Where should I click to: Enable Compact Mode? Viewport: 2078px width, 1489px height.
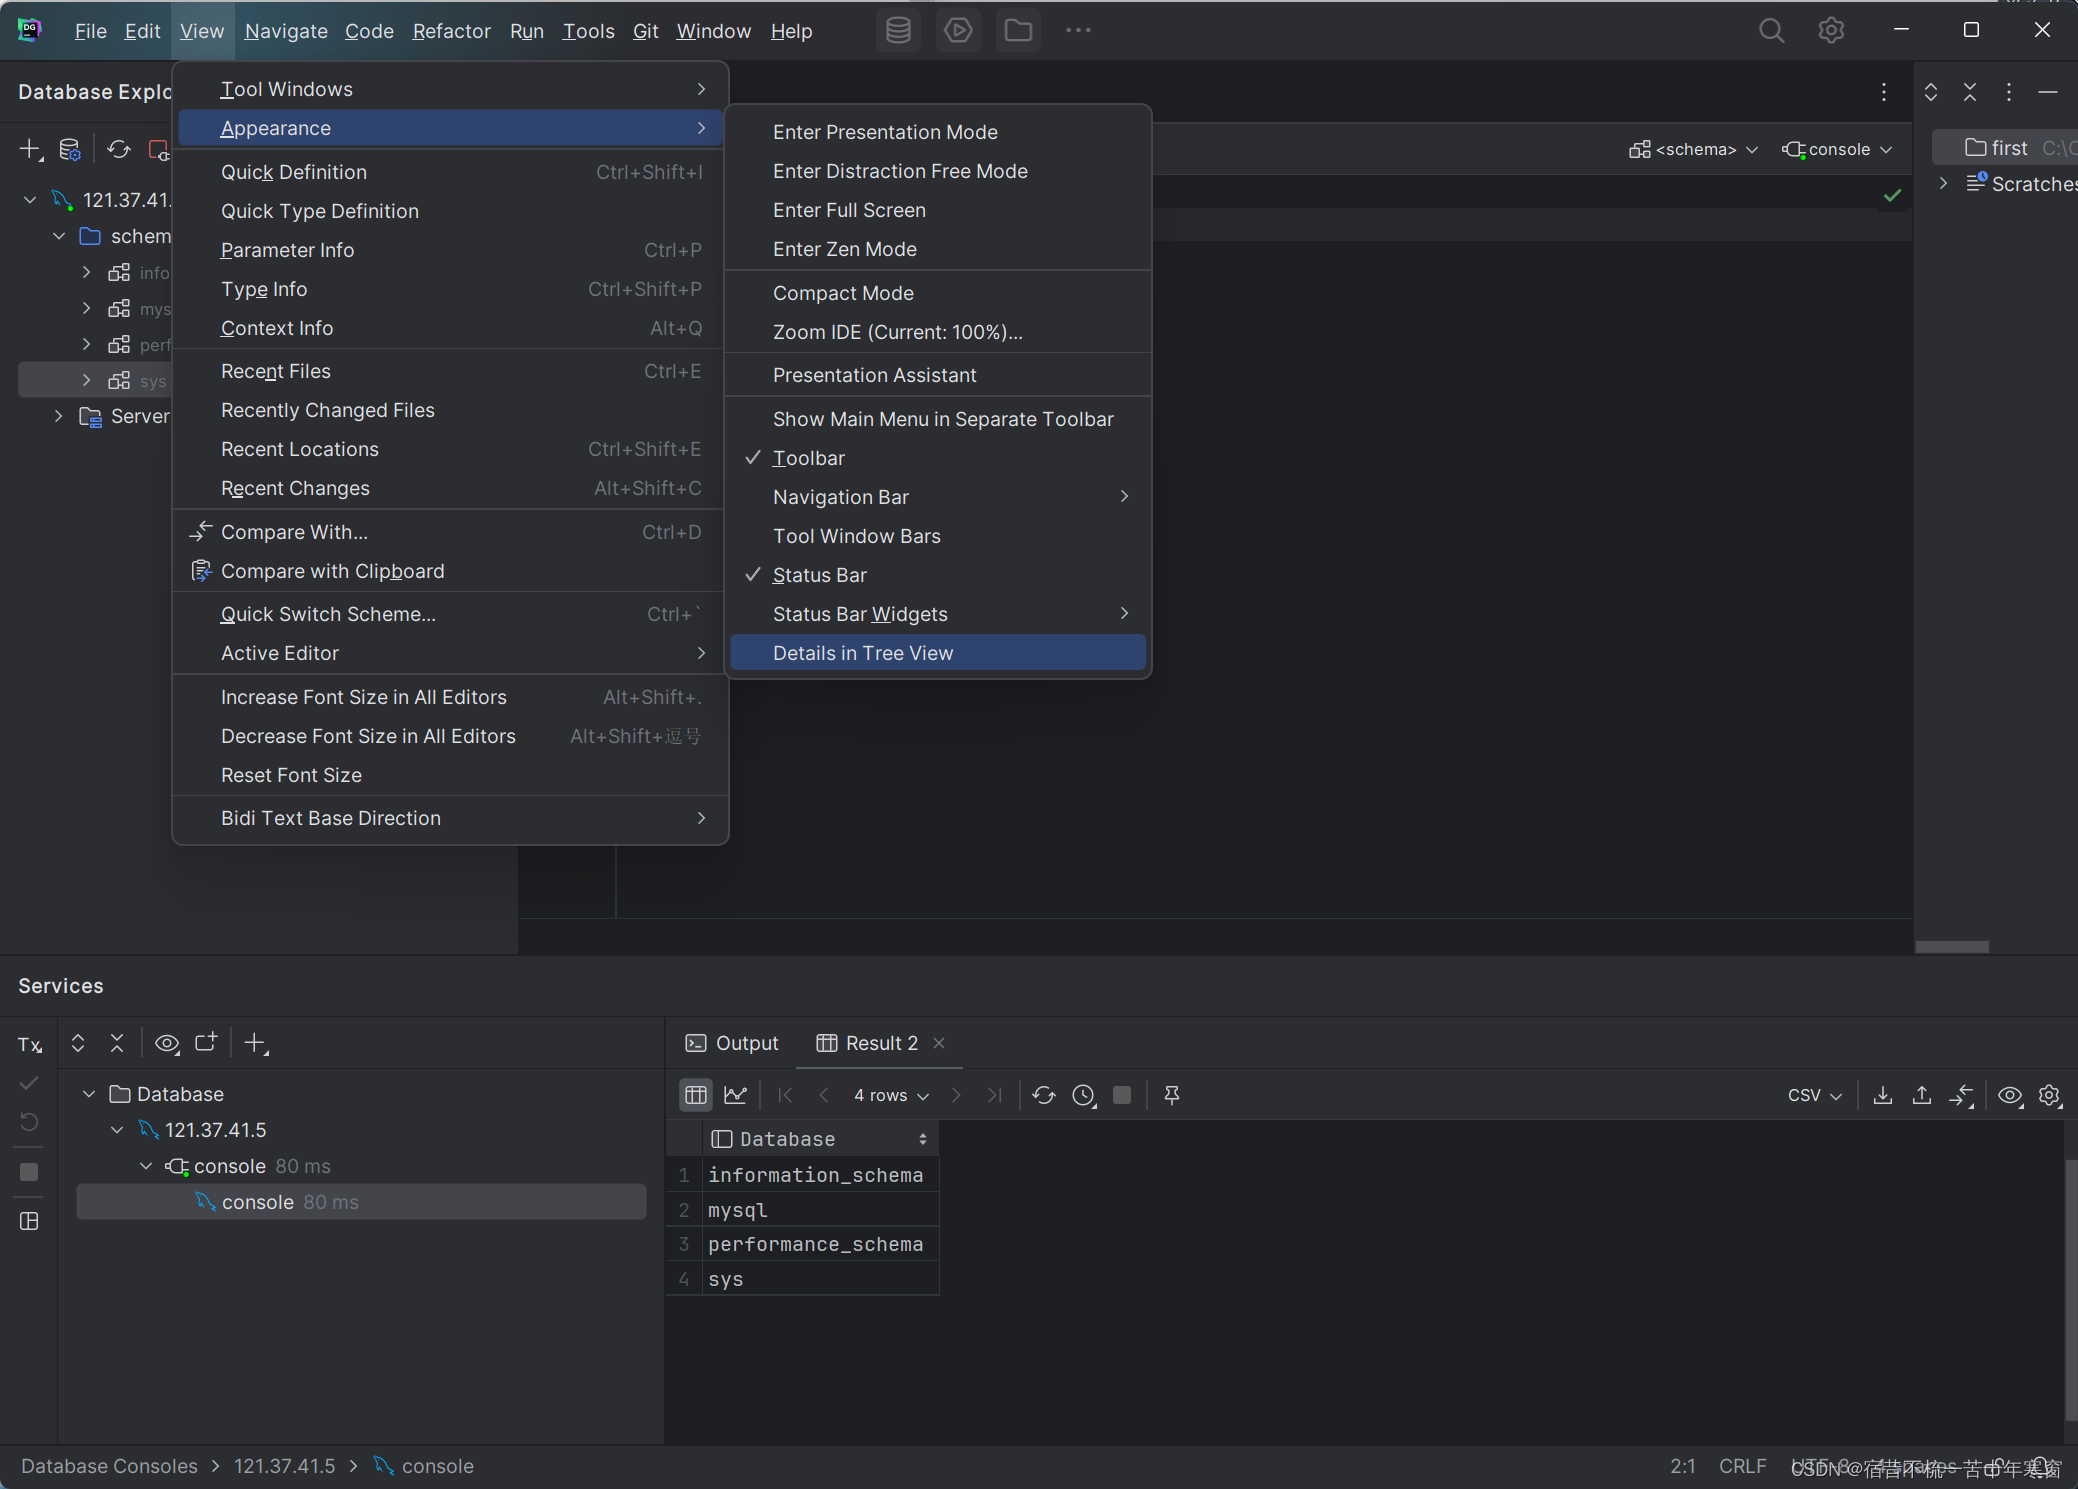click(938, 293)
